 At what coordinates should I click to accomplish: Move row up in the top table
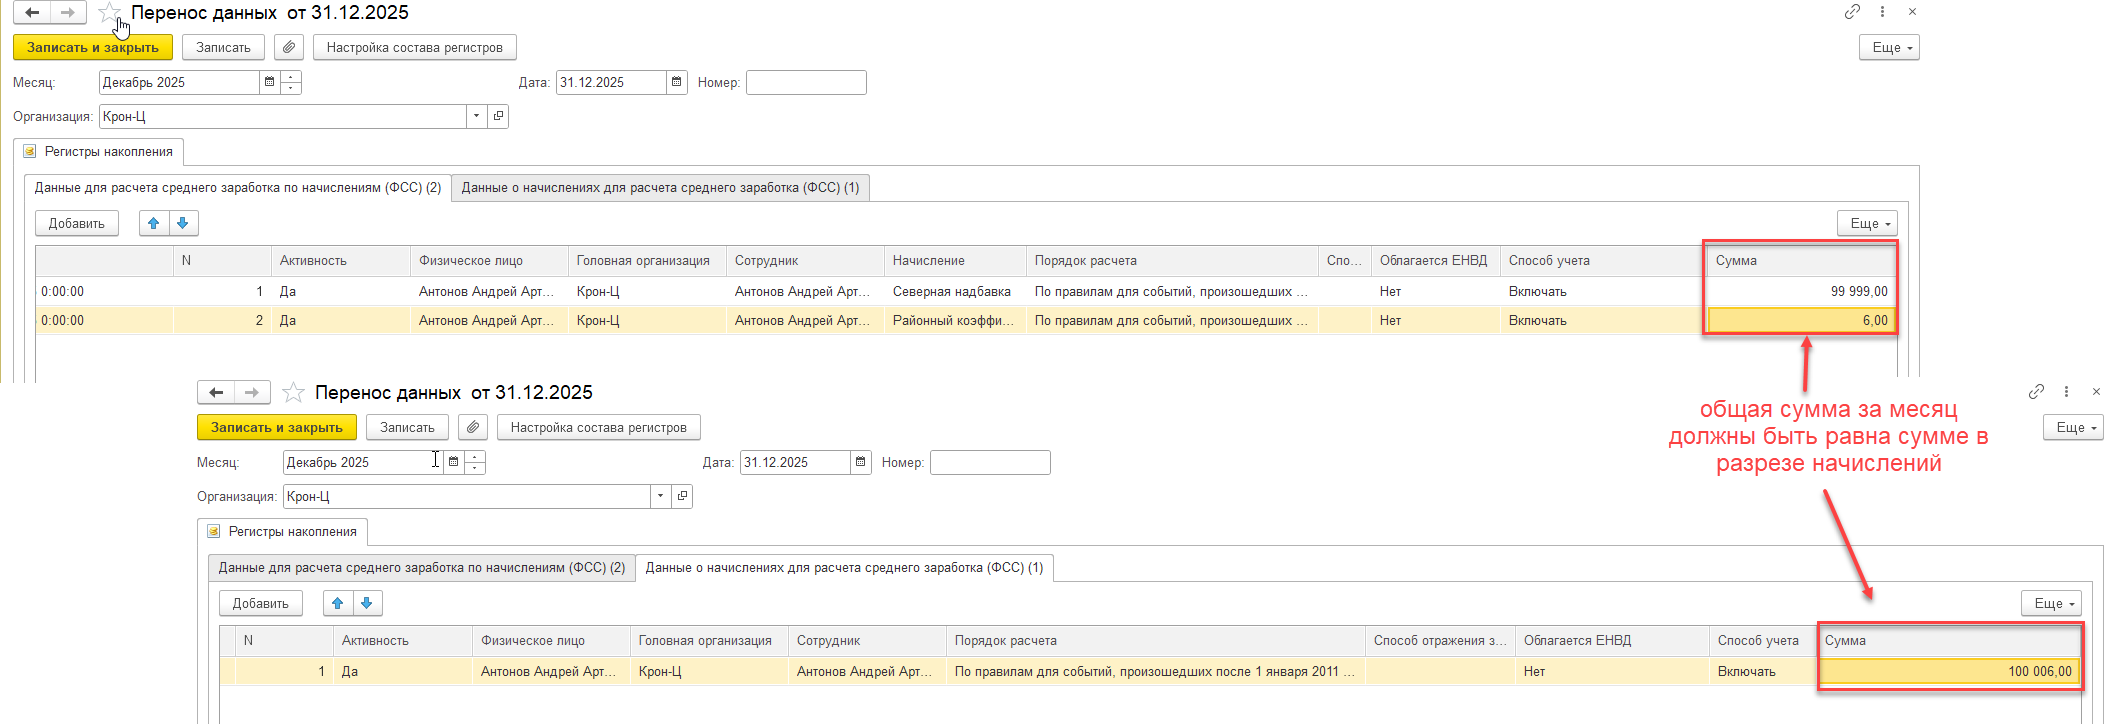click(154, 223)
